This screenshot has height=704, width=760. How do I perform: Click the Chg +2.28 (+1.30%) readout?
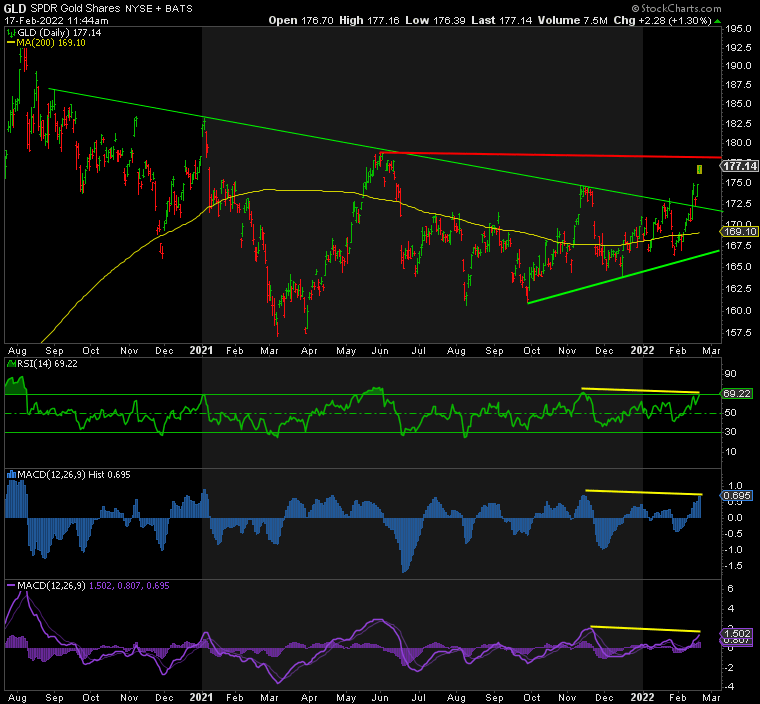tap(662, 20)
